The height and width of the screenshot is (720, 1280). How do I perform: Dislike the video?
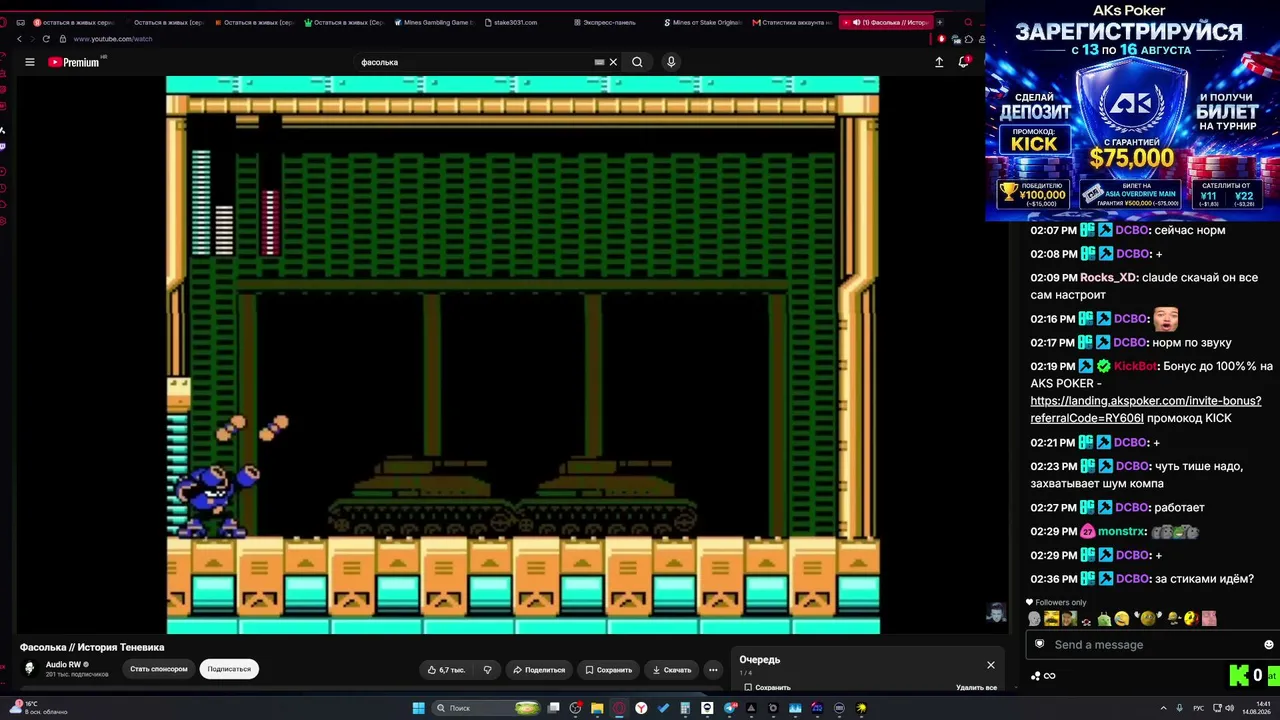click(487, 670)
